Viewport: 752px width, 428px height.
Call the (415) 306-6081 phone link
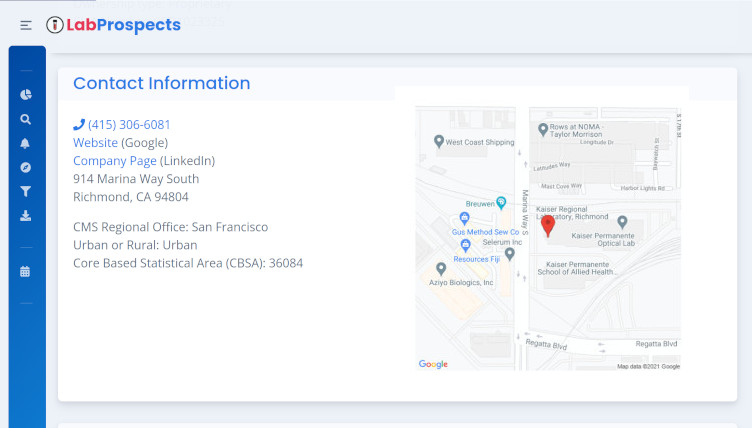pyautogui.click(x=129, y=125)
